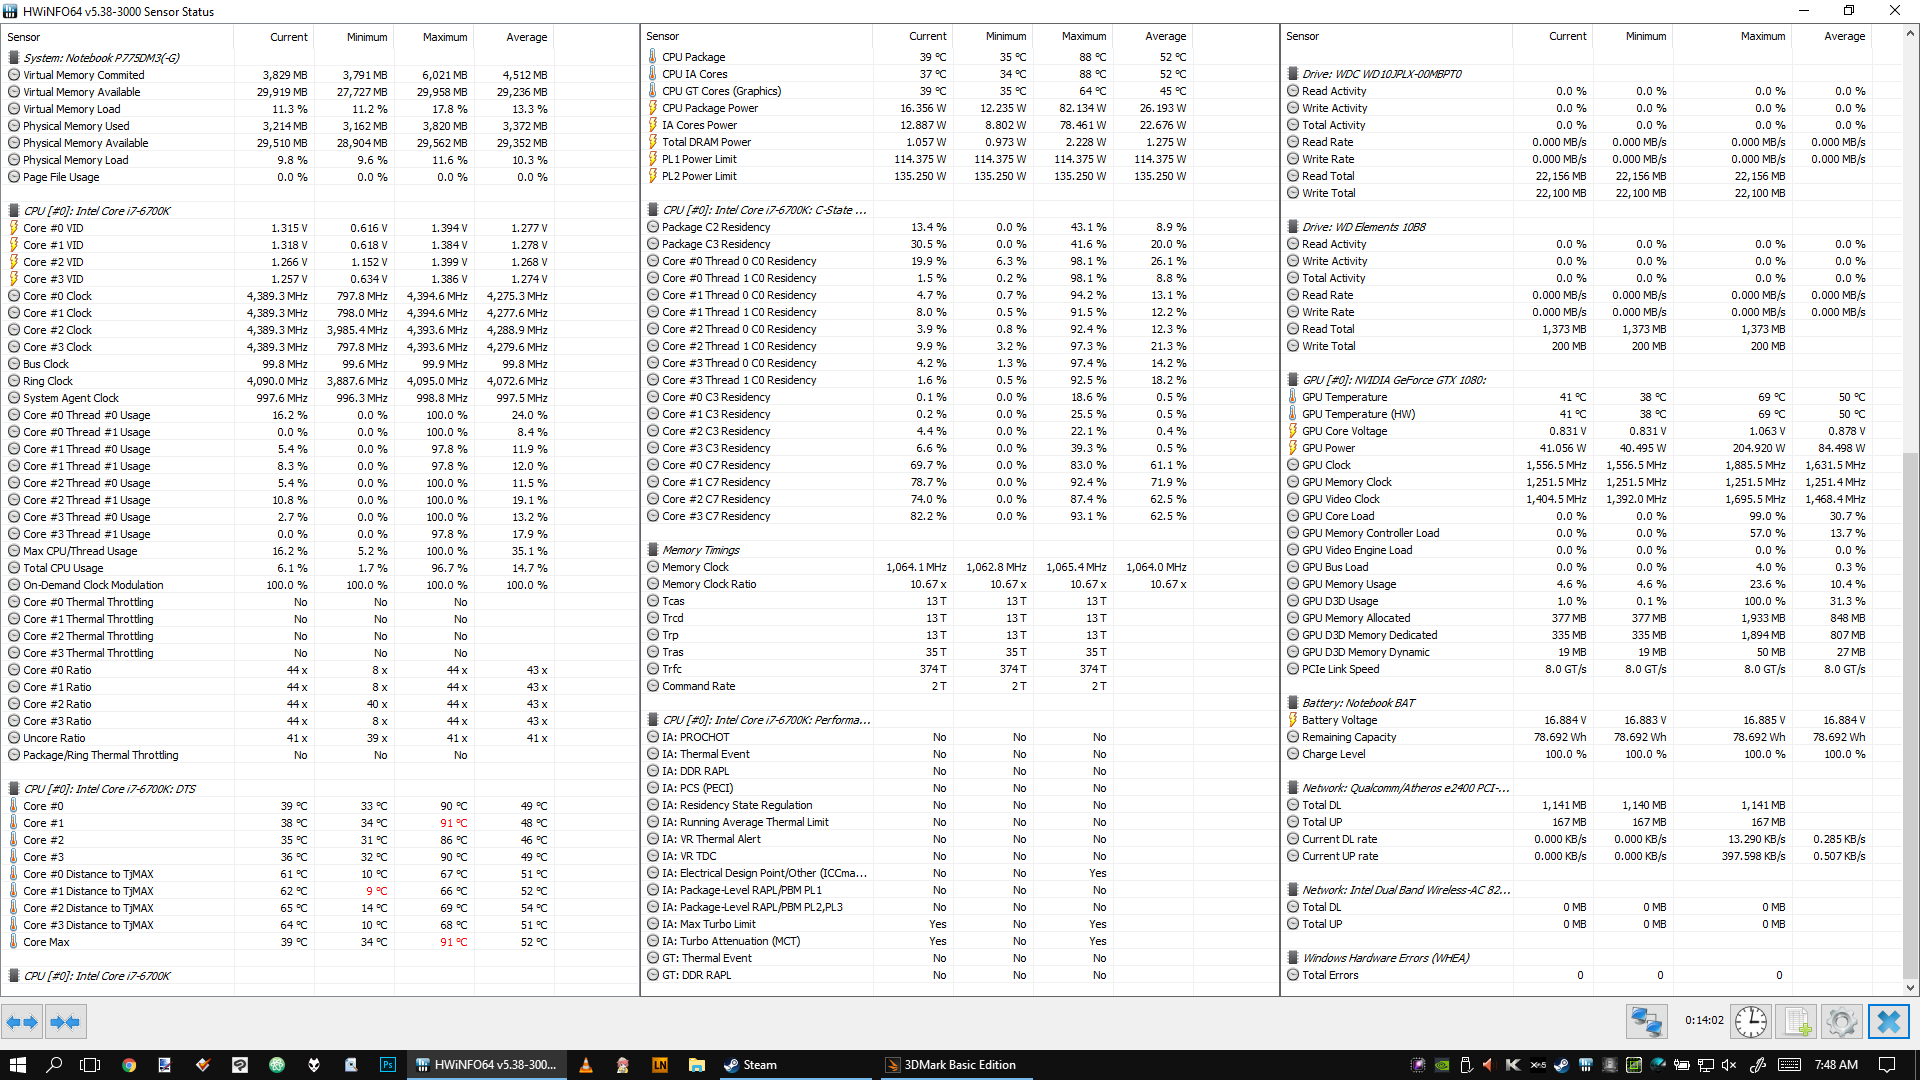Close sensors with the blue X button
The height and width of the screenshot is (1080, 1920).
[1888, 1022]
